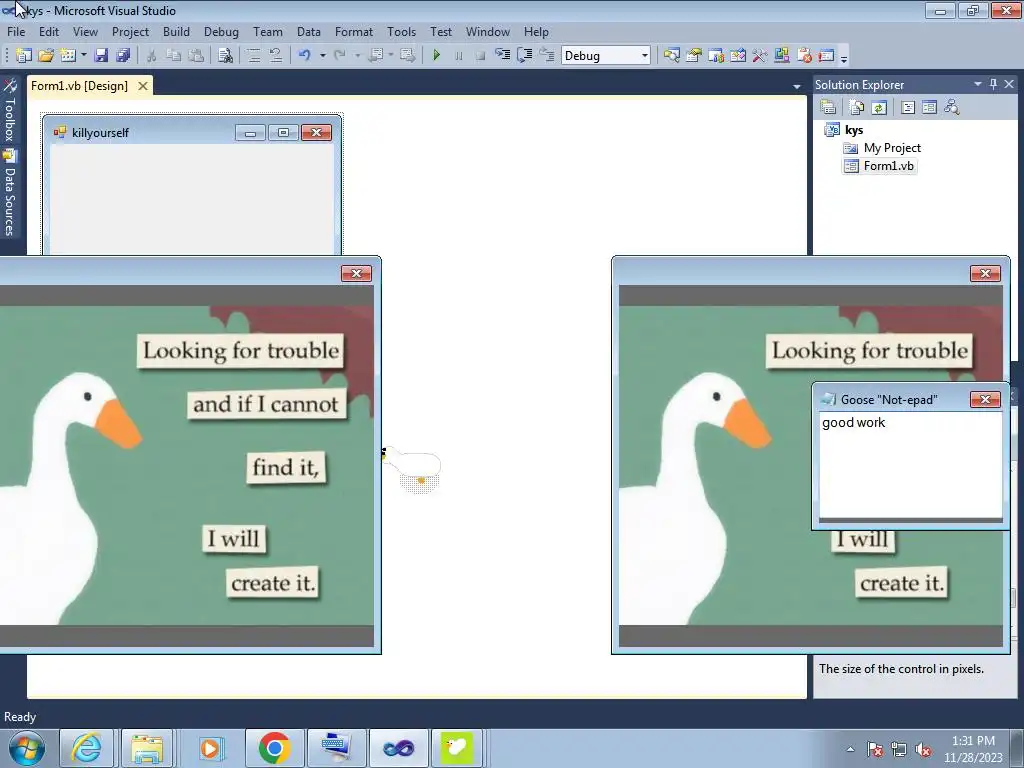Click View Class Diagram icon in Solution Explorer
The width and height of the screenshot is (1024, 768).
[x=952, y=108]
